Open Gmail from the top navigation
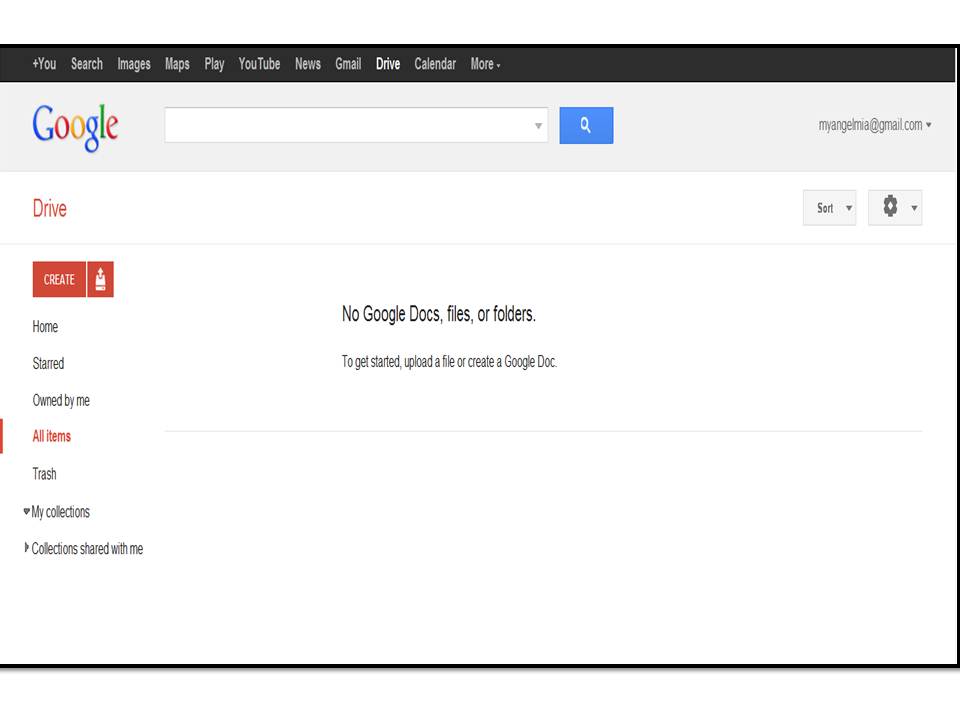960x720 pixels. pos(347,64)
